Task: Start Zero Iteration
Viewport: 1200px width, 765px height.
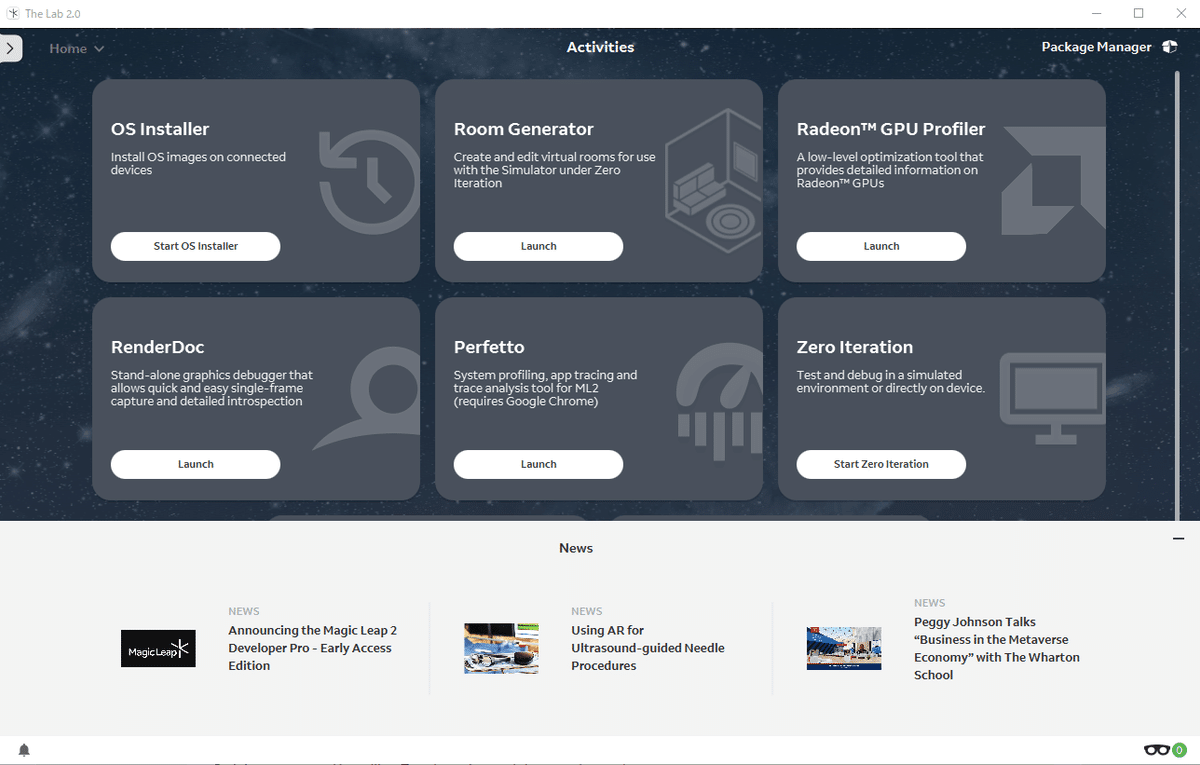Action: coord(881,464)
